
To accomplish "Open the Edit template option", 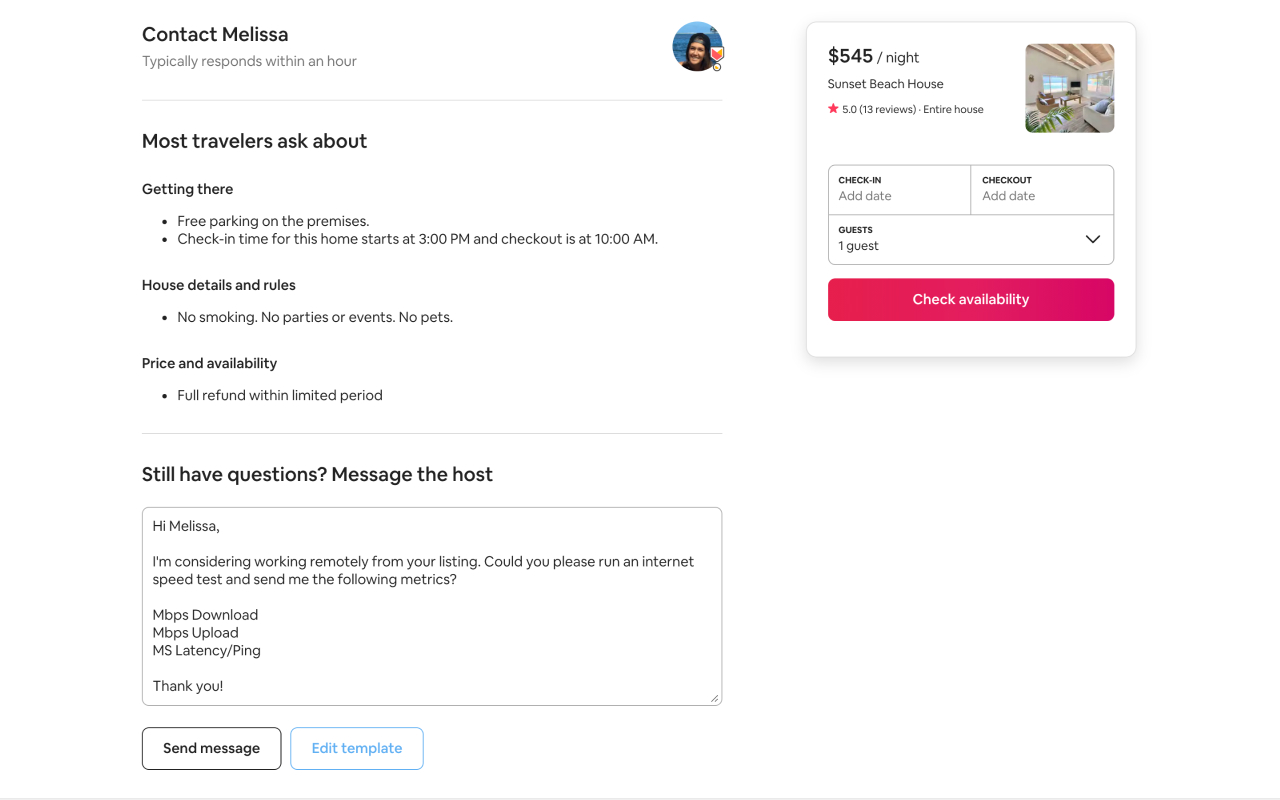I will (x=356, y=748).
